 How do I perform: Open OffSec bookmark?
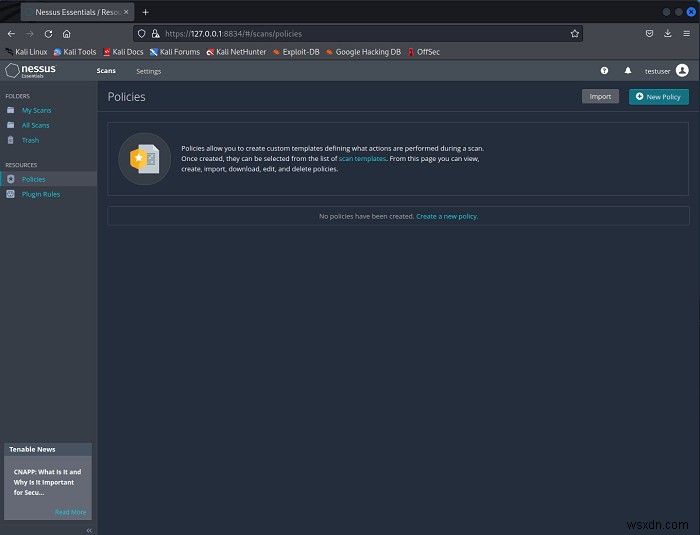tap(424, 52)
